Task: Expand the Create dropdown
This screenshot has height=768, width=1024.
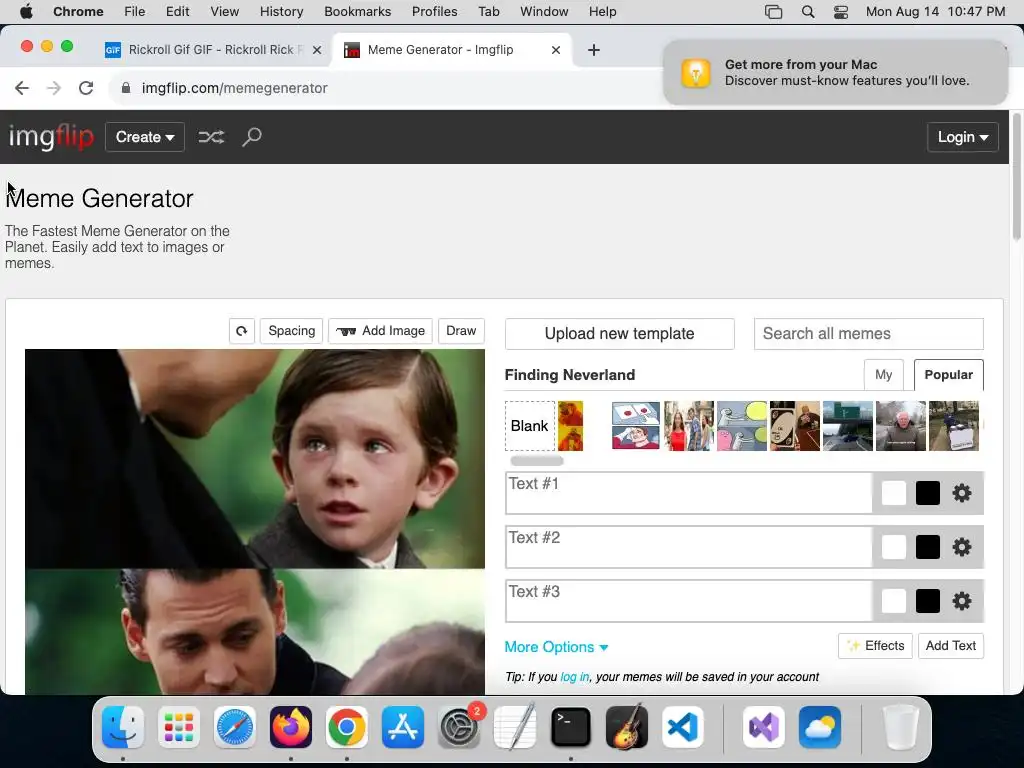Action: tap(145, 137)
